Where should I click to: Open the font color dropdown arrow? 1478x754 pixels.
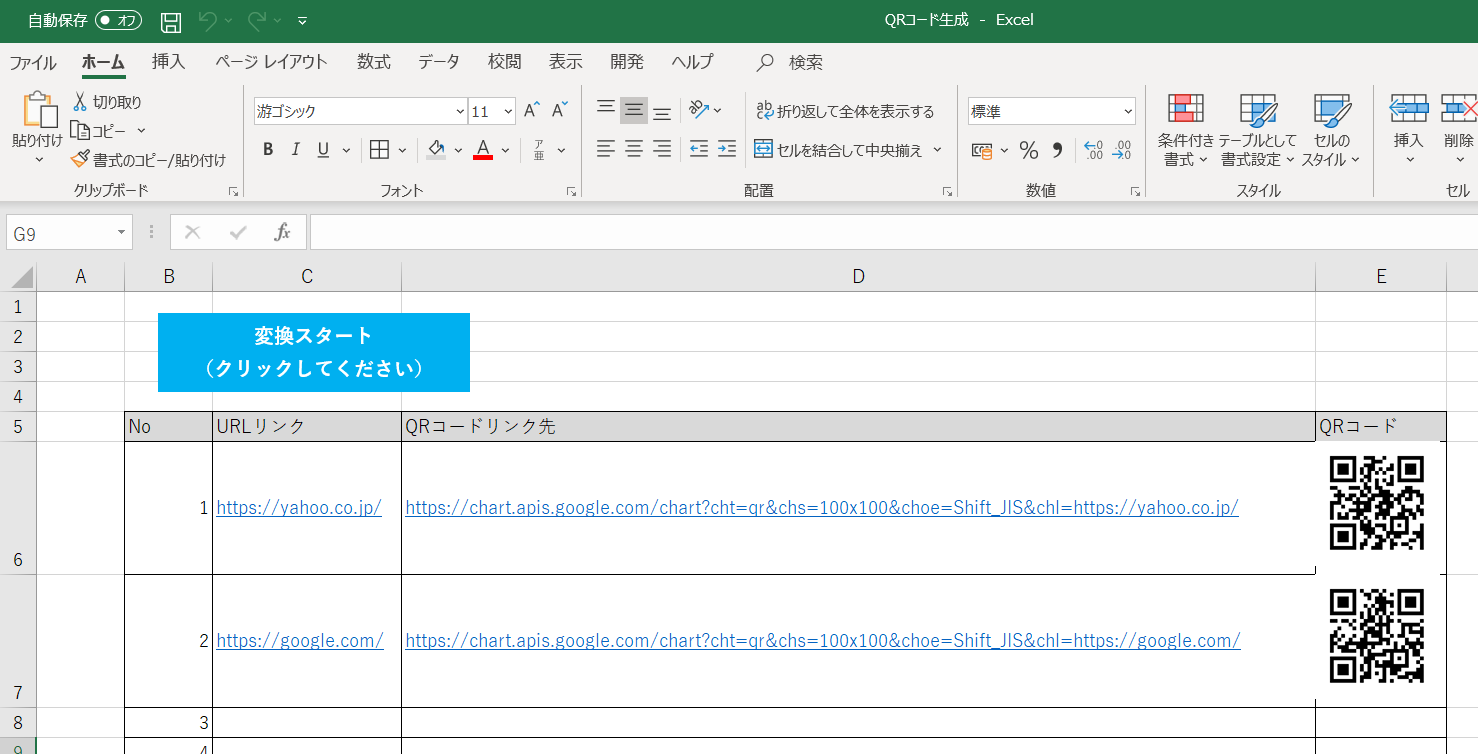tap(505, 150)
